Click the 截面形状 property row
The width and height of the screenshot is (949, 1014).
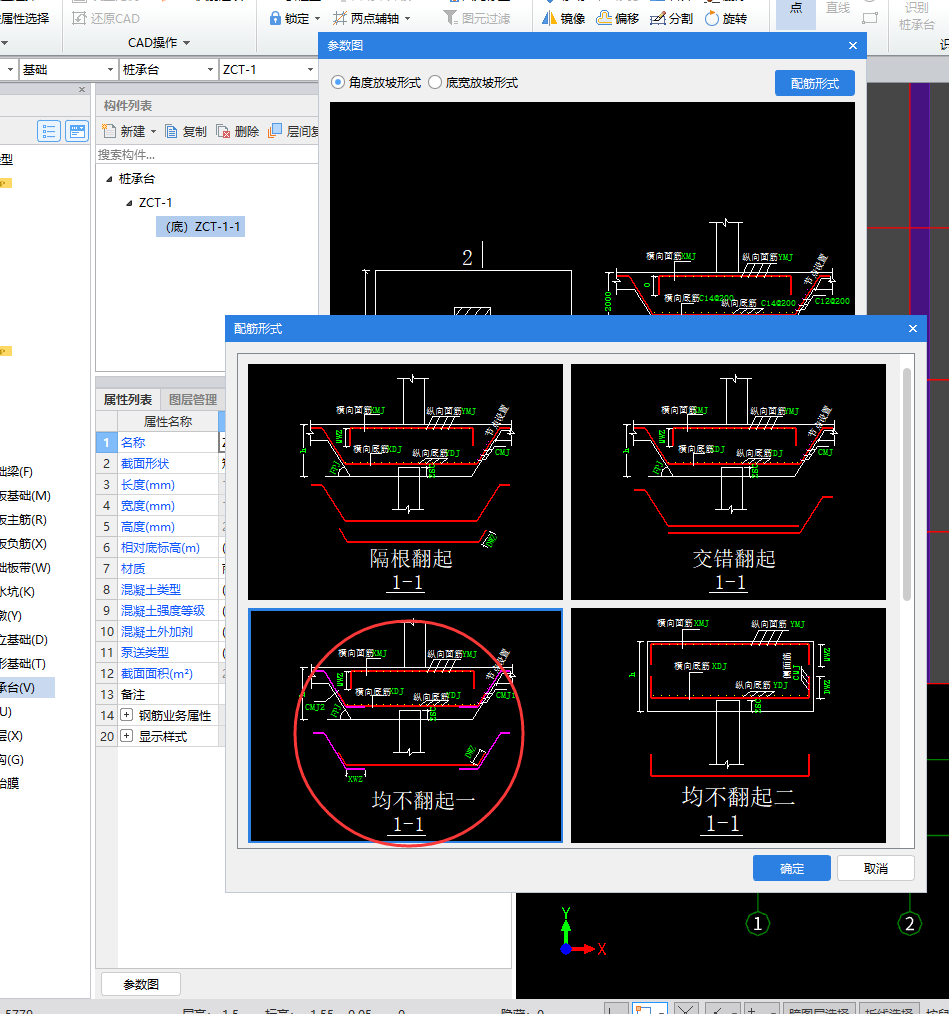coord(160,464)
